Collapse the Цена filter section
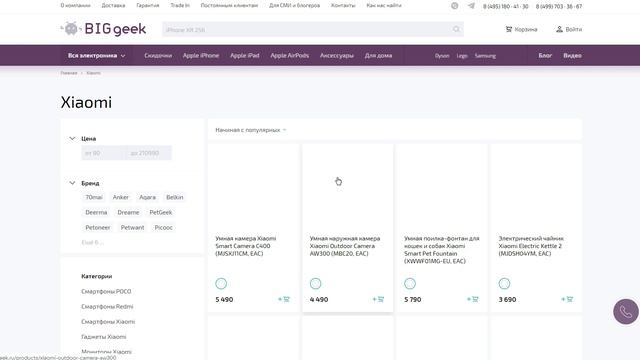Viewport: 640px width, 360px height. pyautogui.click(x=72, y=138)
